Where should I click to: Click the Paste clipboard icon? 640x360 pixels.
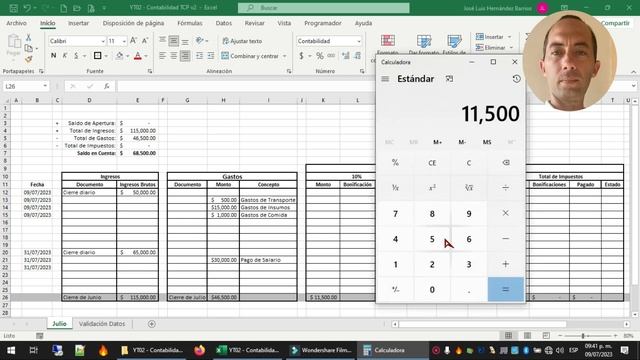[x=14, y=42]
